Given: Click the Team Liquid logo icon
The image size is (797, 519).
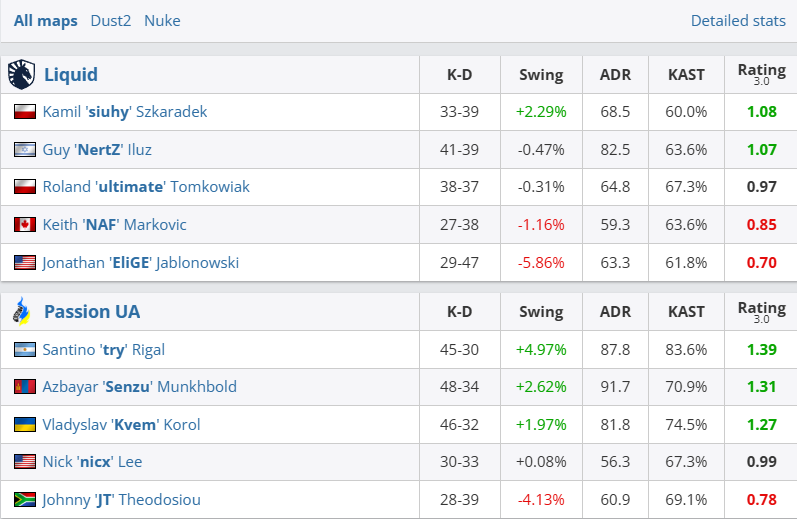Looking at the screenshot, I should click(21, 74).
